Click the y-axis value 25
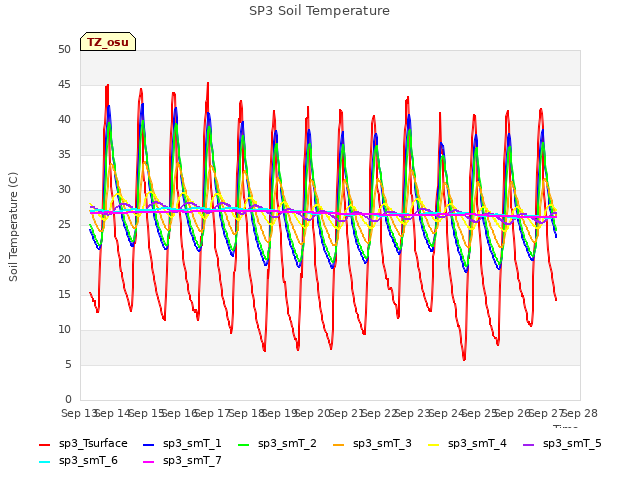Image resolution: width=640 pixels, height=480 pixels. coord(64,224)
